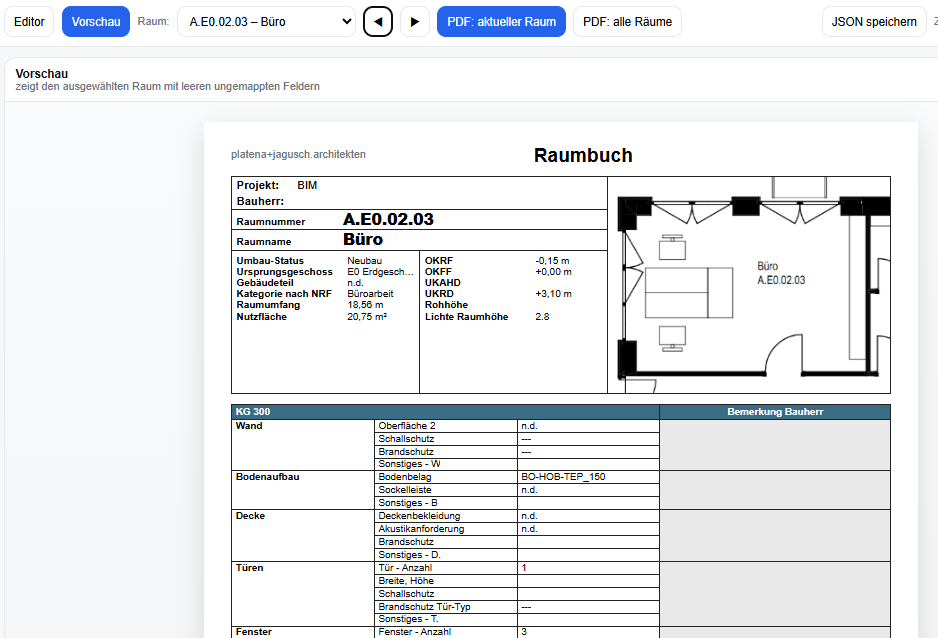The width and height of the screenshot is (938, 638).
Task: Click the Bemerkung Bauherr column header
Action: [775, 412]
